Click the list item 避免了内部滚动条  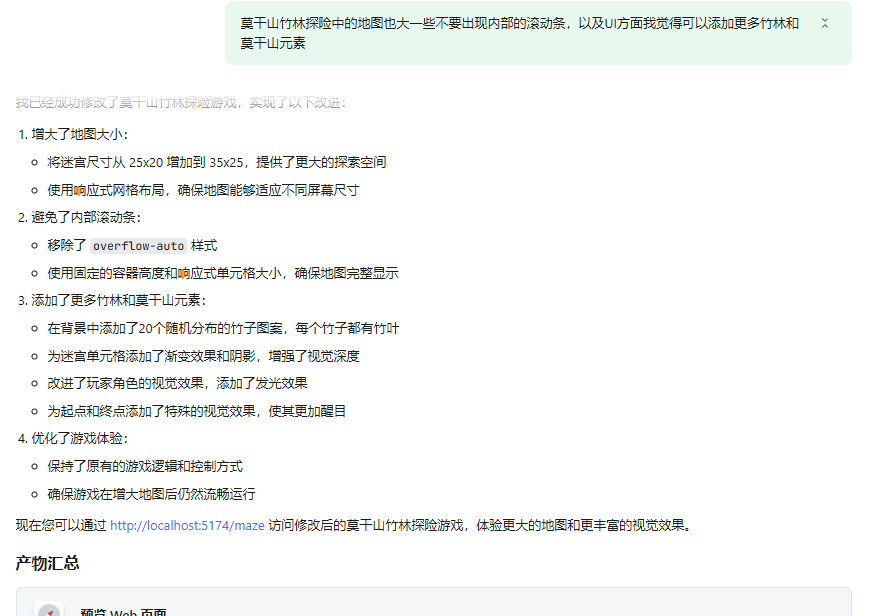tap(86, 217)
